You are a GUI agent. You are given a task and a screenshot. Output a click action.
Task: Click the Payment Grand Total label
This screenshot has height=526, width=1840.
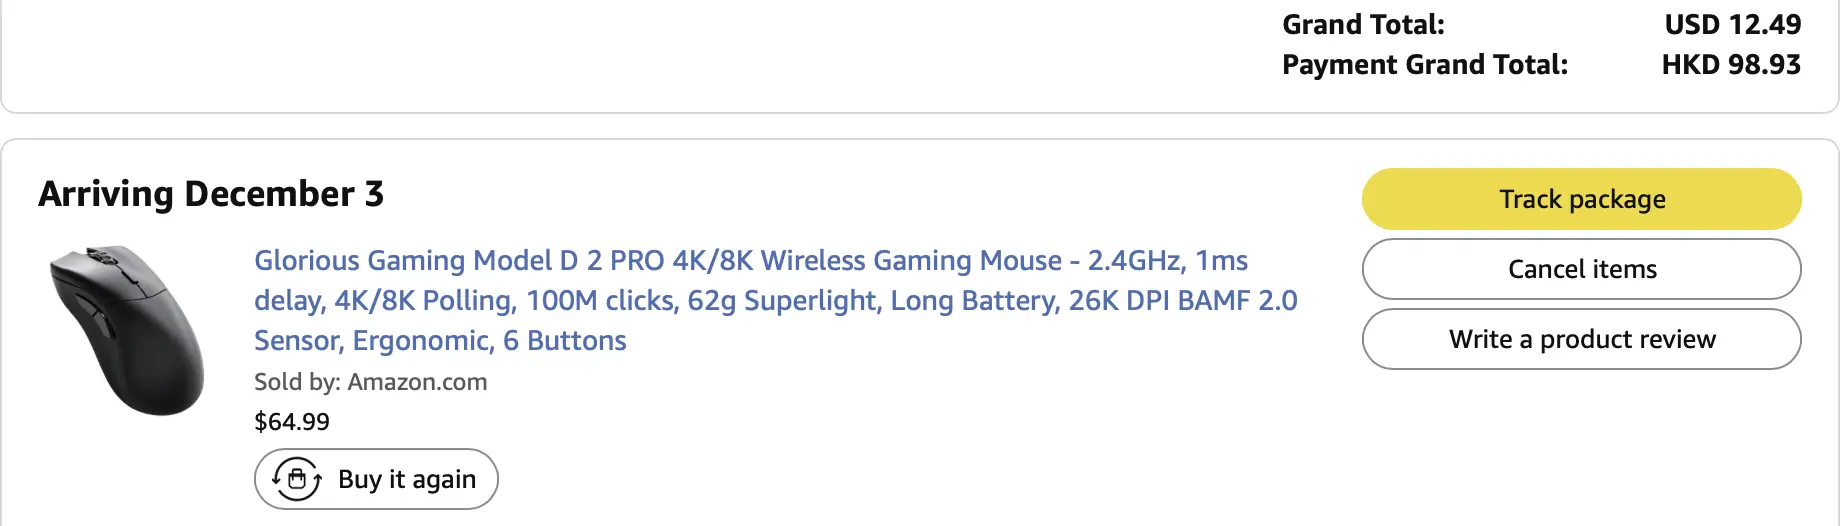1425,64
